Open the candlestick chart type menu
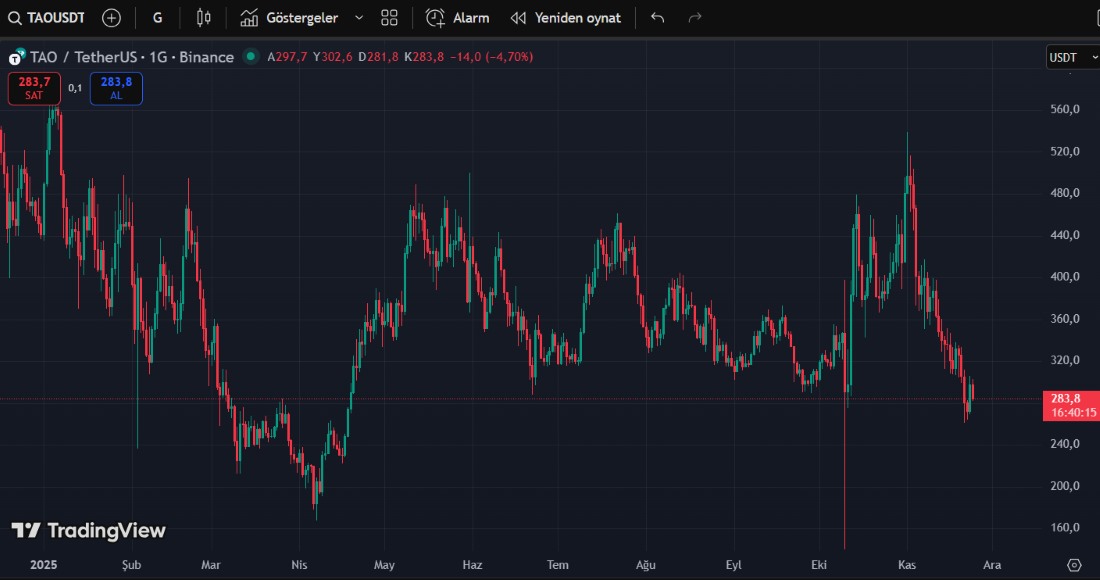Image resolution: width=1100 pixels, height=580 pixels. tap(204, 18)
